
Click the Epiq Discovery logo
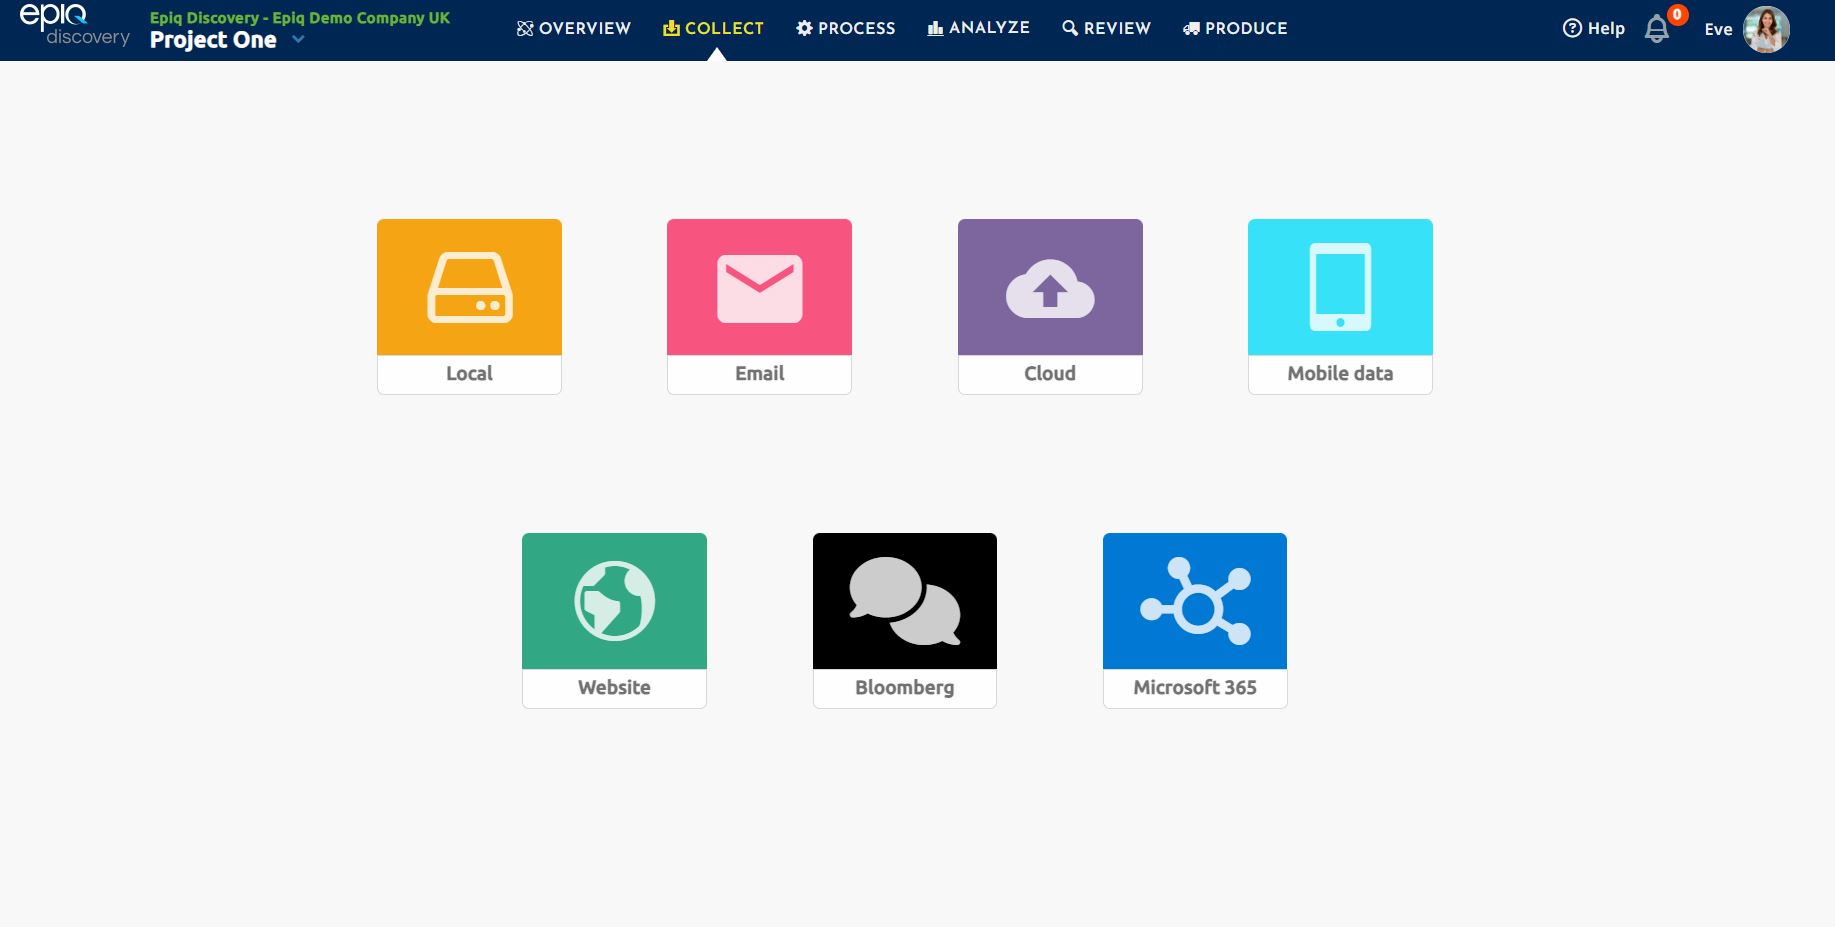74,26
